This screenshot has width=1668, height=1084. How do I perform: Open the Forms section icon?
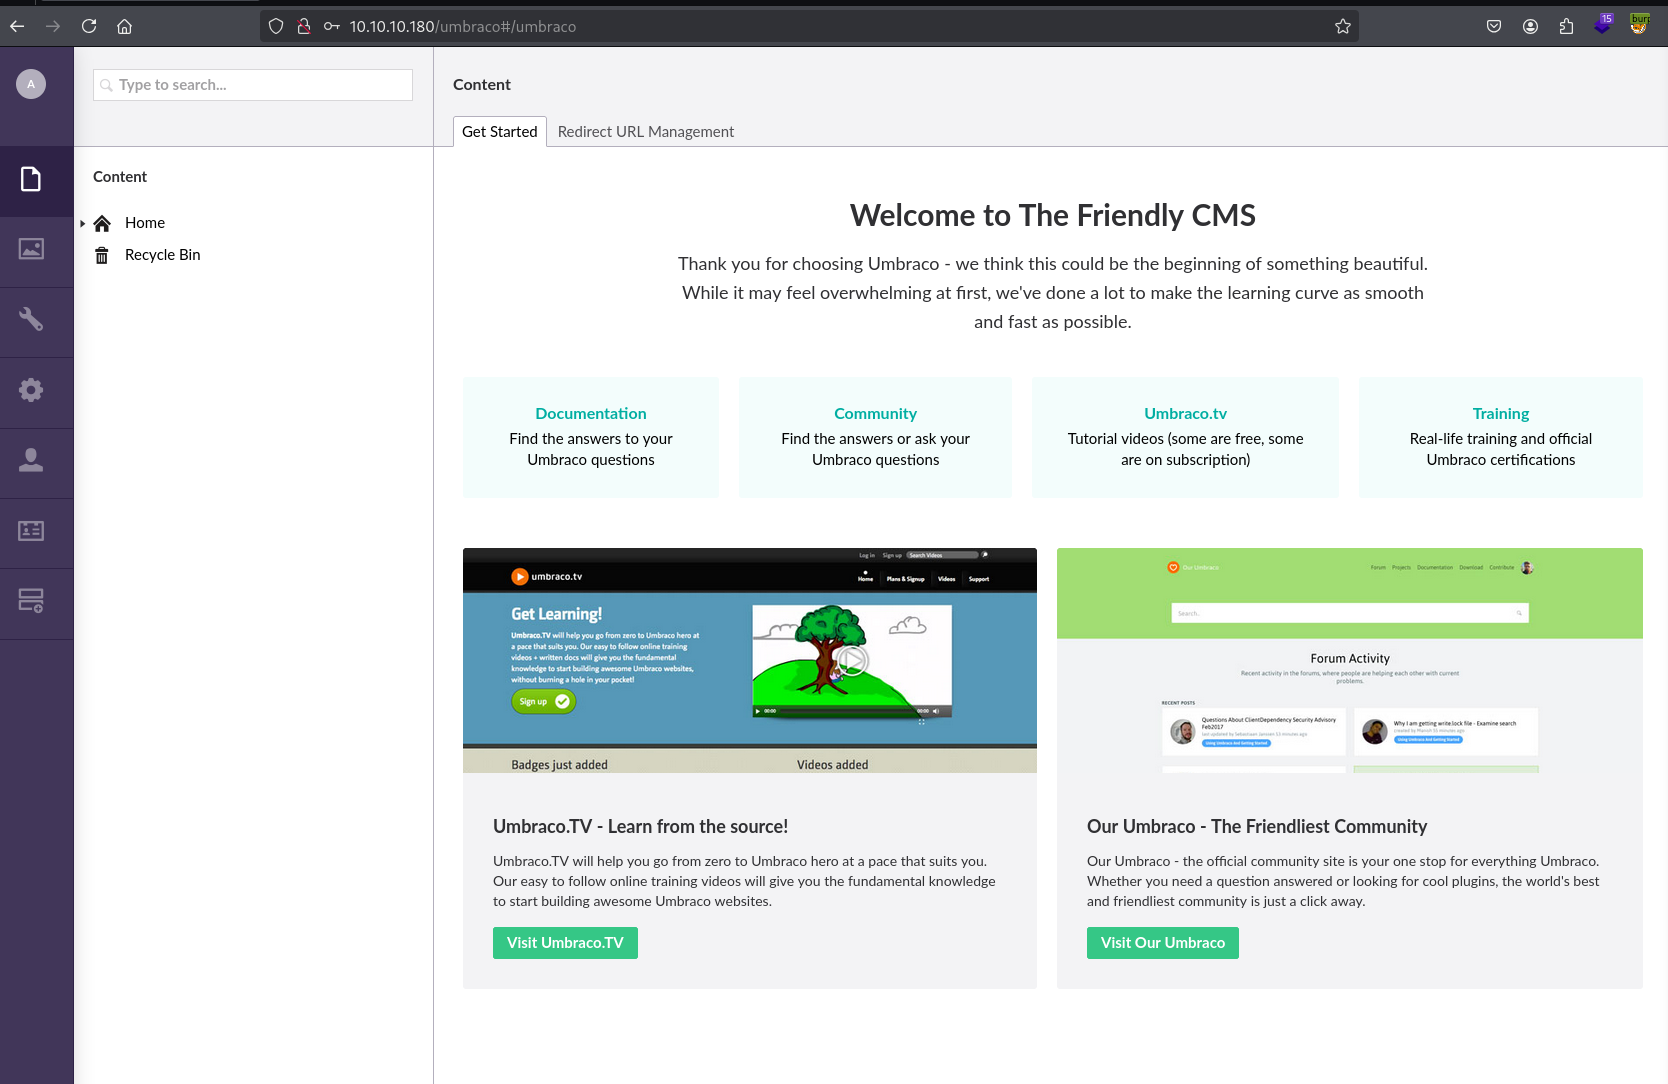tap(31, 601)
